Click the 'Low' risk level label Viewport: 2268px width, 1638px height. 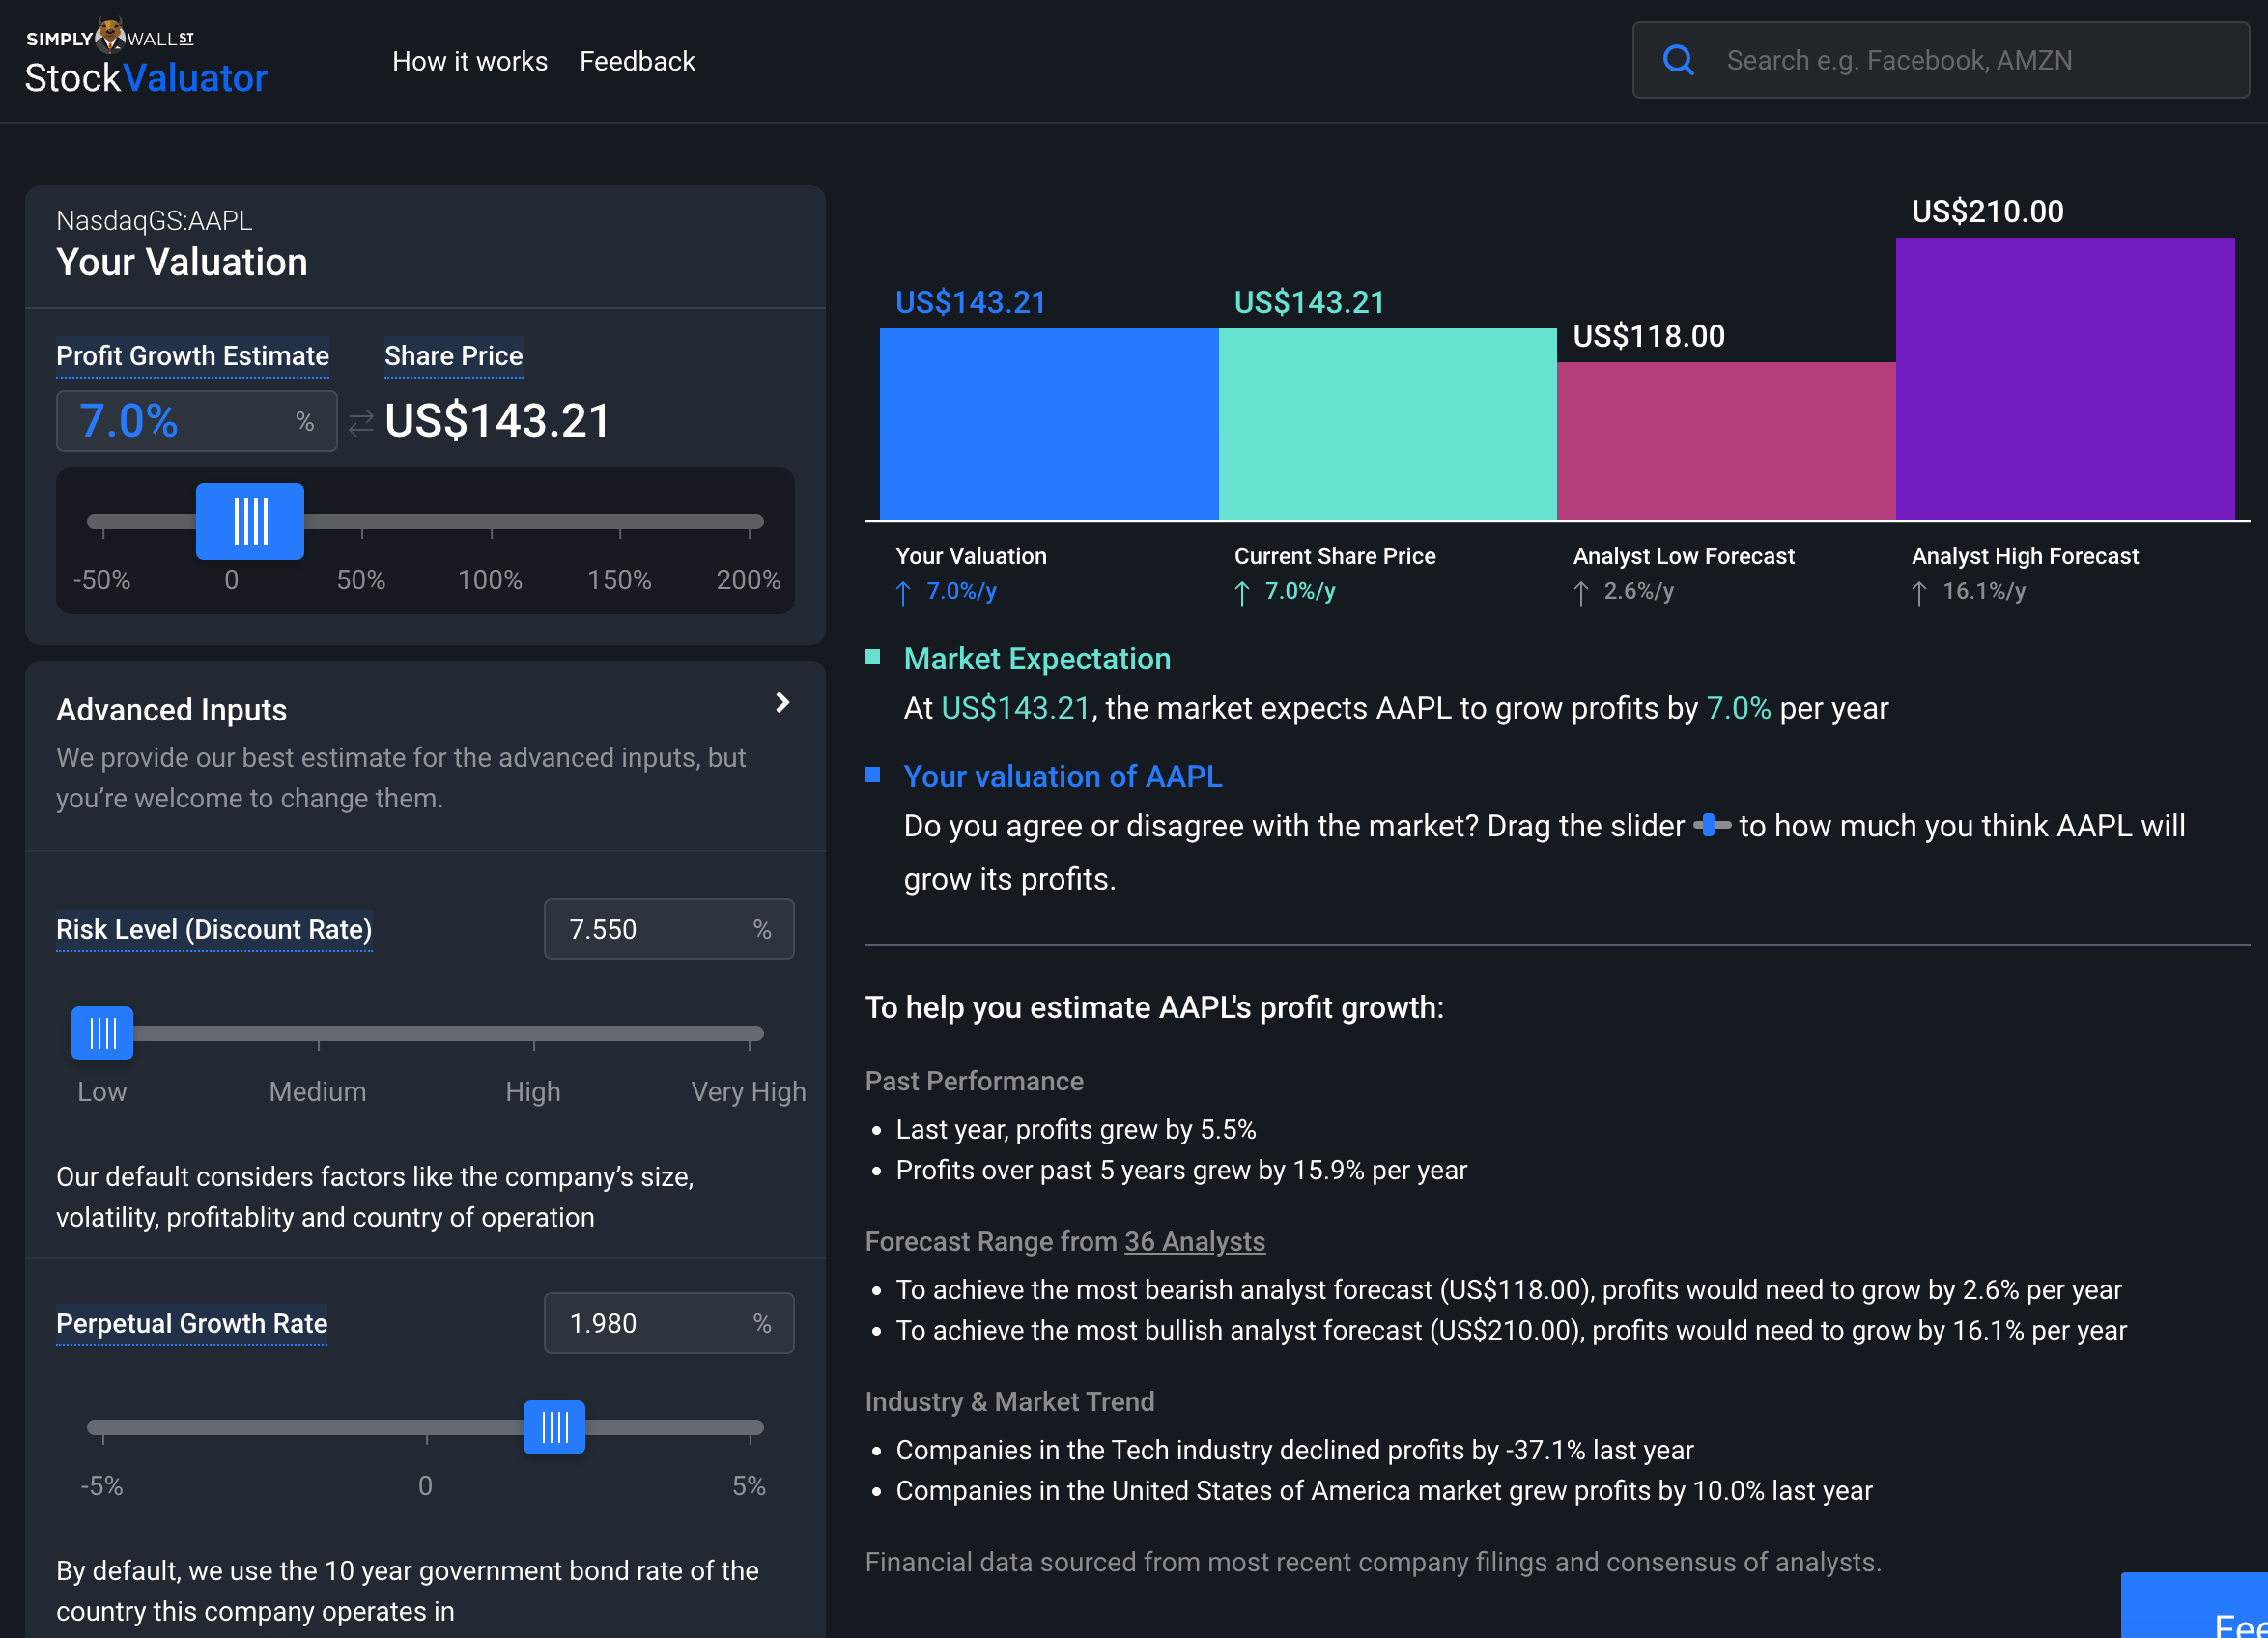pos(102,1091)
